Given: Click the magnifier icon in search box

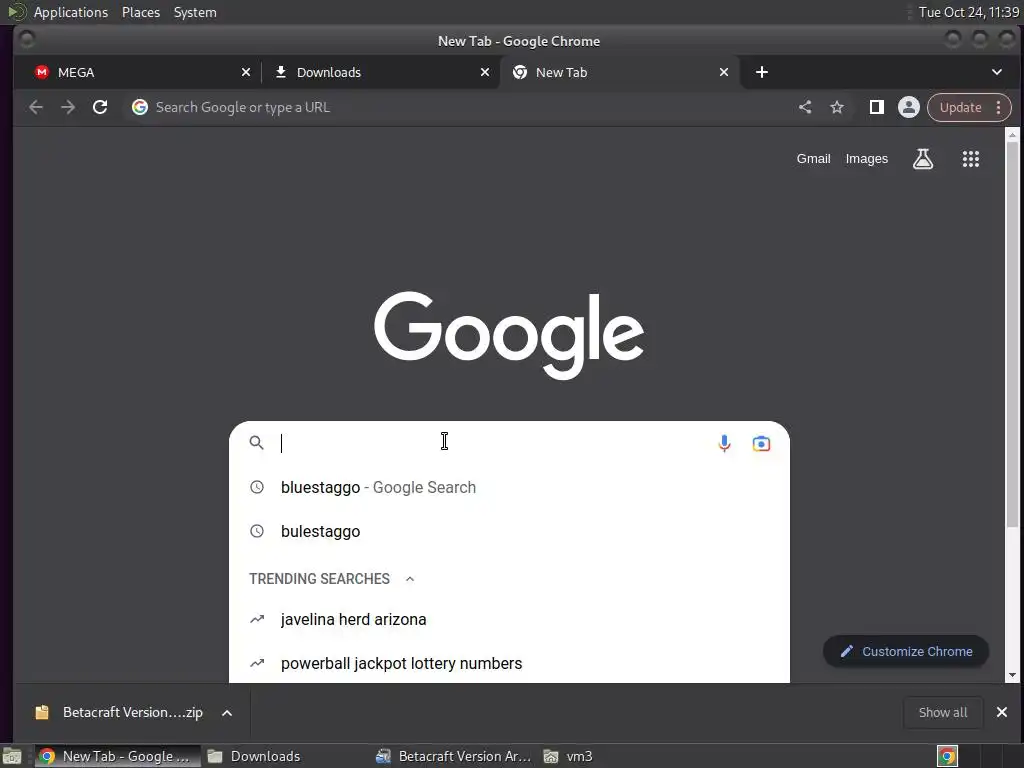Looking at the screenshot, I should [257, 443].
